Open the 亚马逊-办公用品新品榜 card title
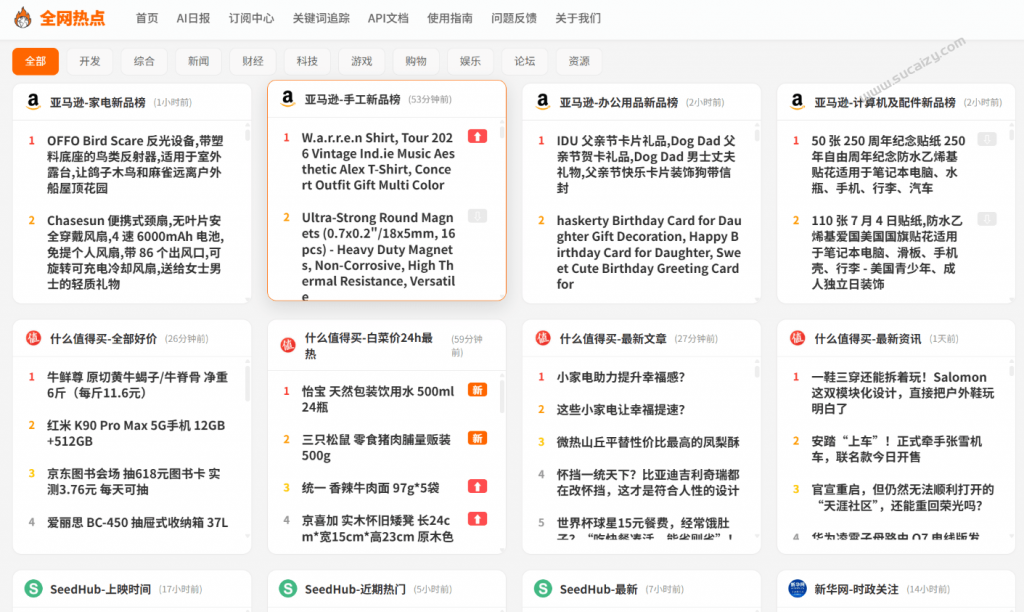Viewport: 1024px width, 612px height. pos(618,103)
